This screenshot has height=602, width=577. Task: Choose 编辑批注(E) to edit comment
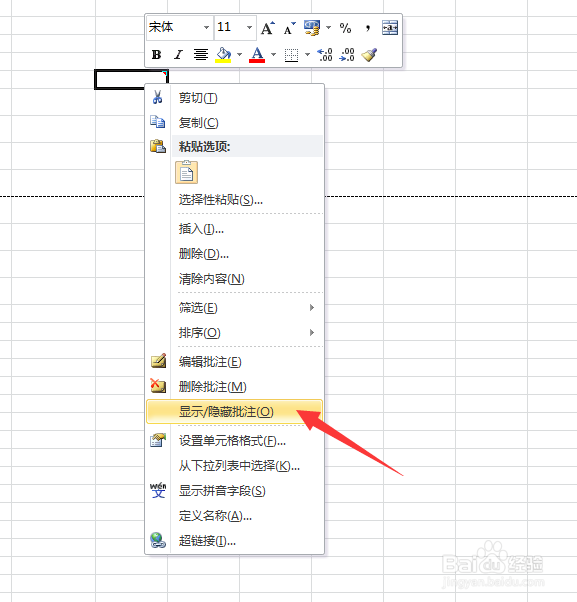point(235,362)
